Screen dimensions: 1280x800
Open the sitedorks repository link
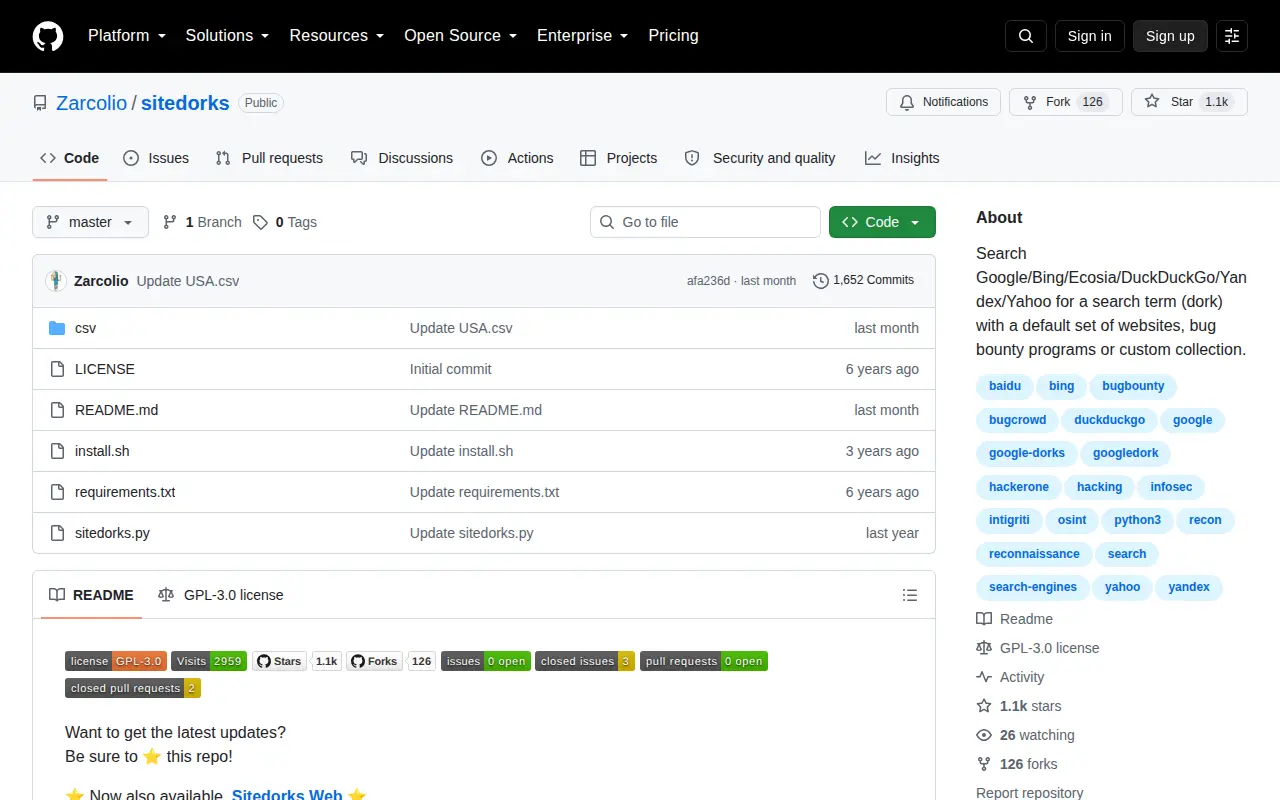tap(185, 103)
